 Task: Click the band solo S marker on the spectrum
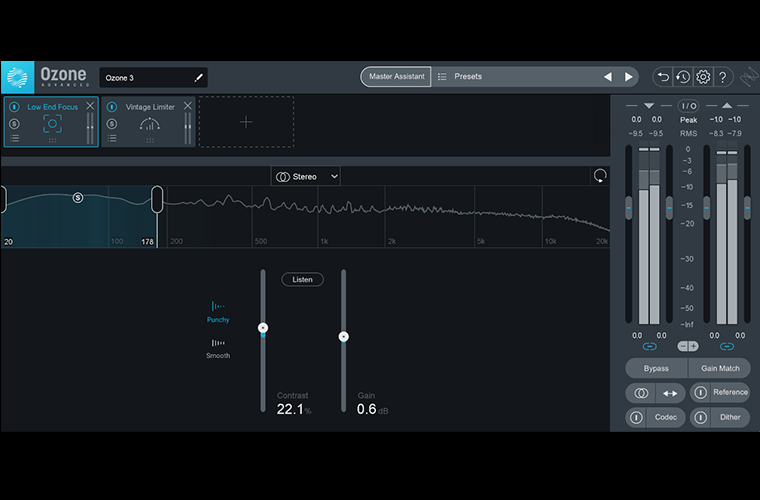tap(78, 198)
